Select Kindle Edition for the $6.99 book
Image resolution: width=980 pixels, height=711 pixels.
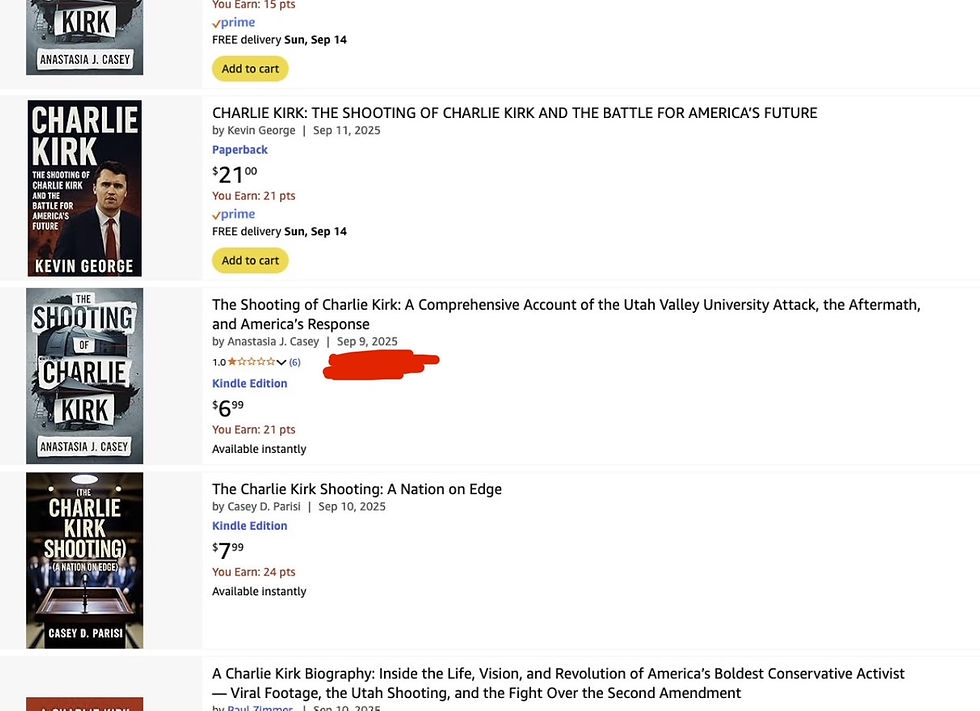(250, 384)
